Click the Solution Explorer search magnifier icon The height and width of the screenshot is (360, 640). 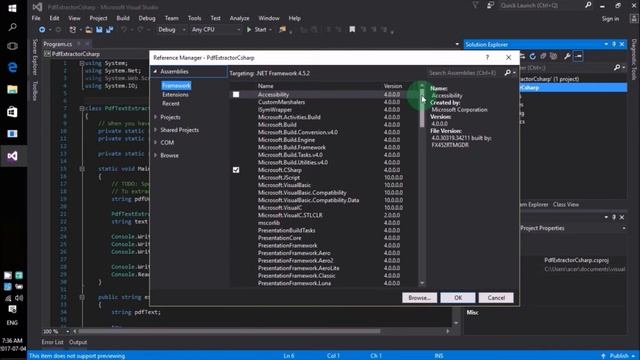tap(617, 67)
